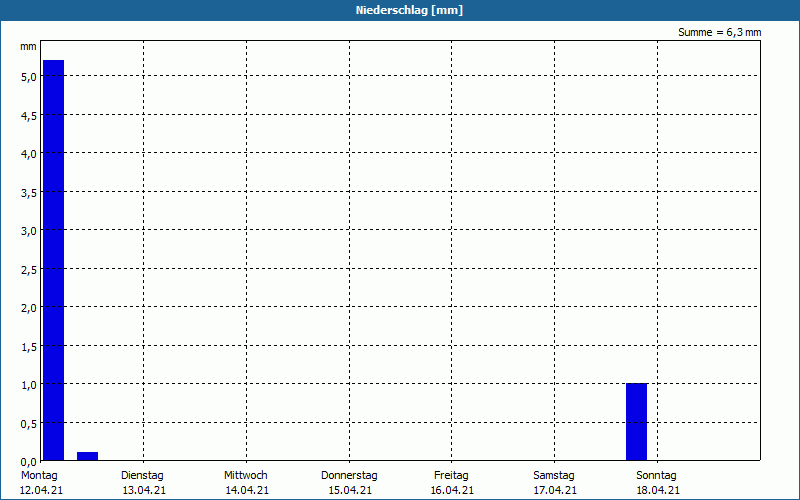Select the Donnerstag day label
The width and height of the screenshot is (800, 500).
point(349,475)
